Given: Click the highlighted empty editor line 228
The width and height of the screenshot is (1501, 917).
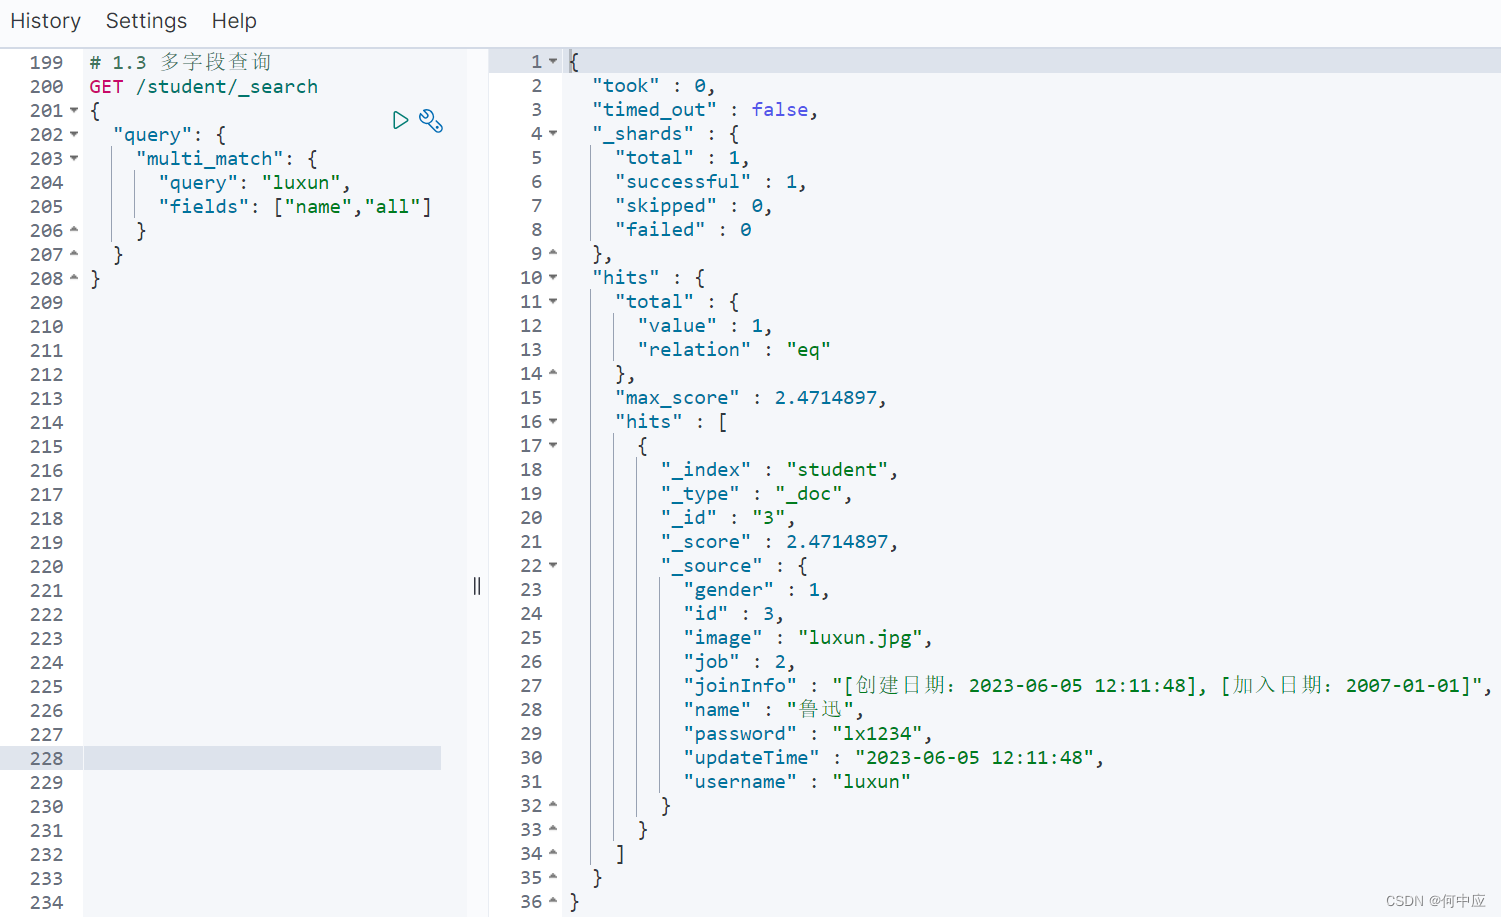Looking at the screenshot, I should tap(262, 758).
